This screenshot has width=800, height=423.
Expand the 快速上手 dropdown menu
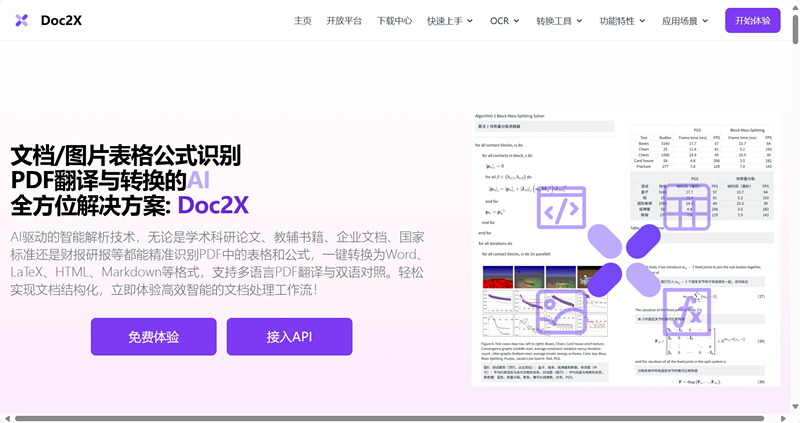[450, 21]
